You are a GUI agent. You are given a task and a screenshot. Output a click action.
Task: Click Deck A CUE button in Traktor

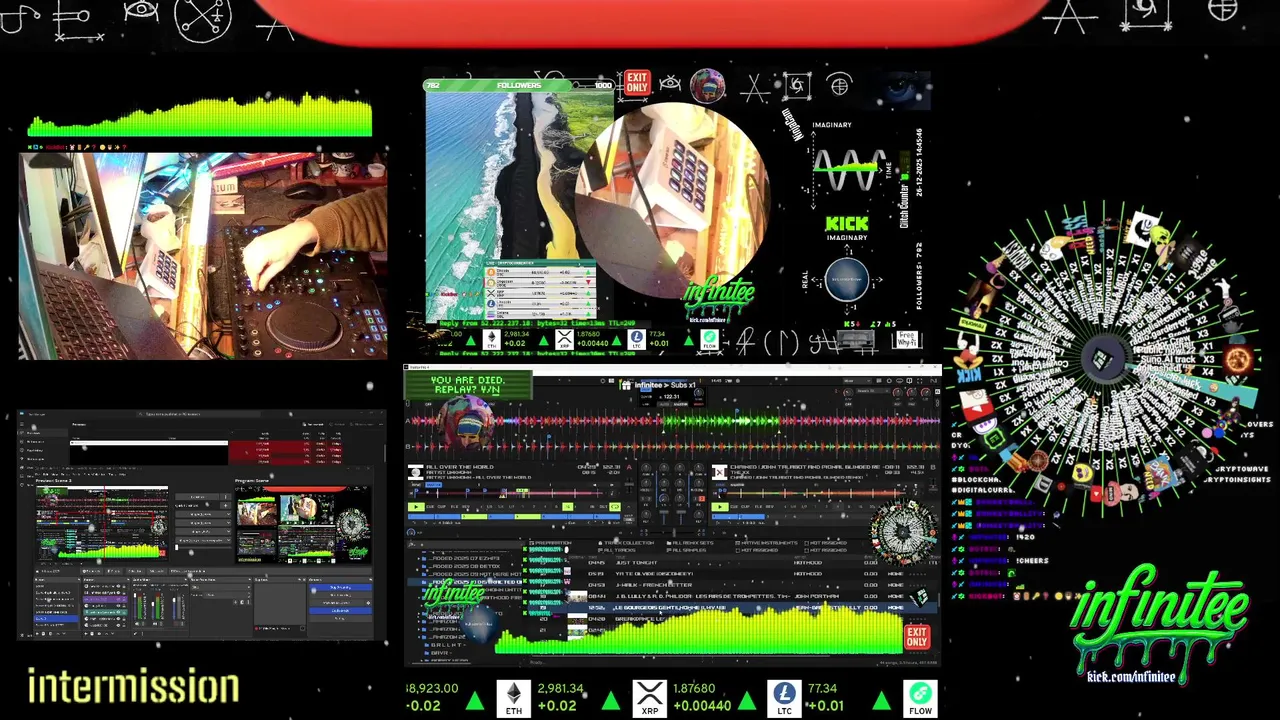pyautogui.click(x=430, y=506)
